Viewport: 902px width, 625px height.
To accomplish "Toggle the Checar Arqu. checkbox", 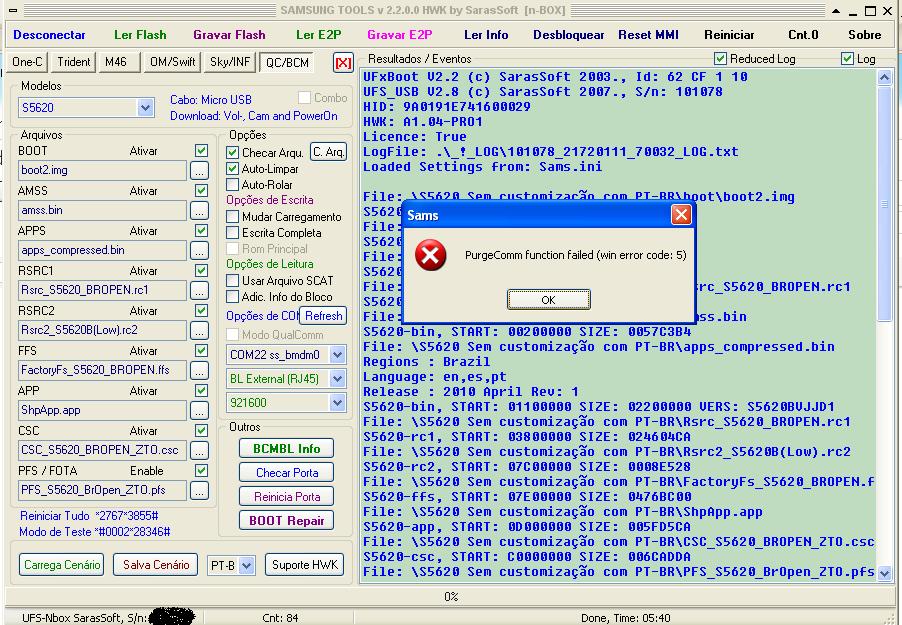I will coord(232,153).
